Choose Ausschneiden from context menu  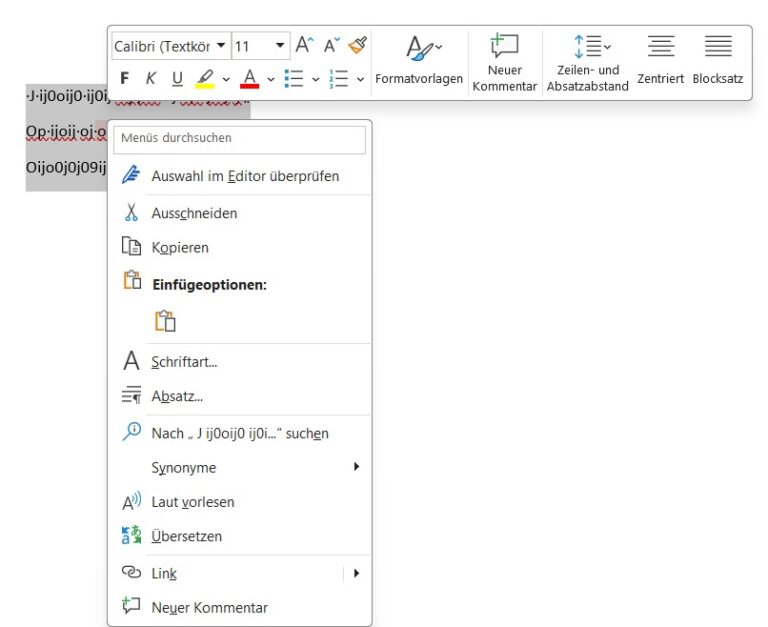point(240,213)
